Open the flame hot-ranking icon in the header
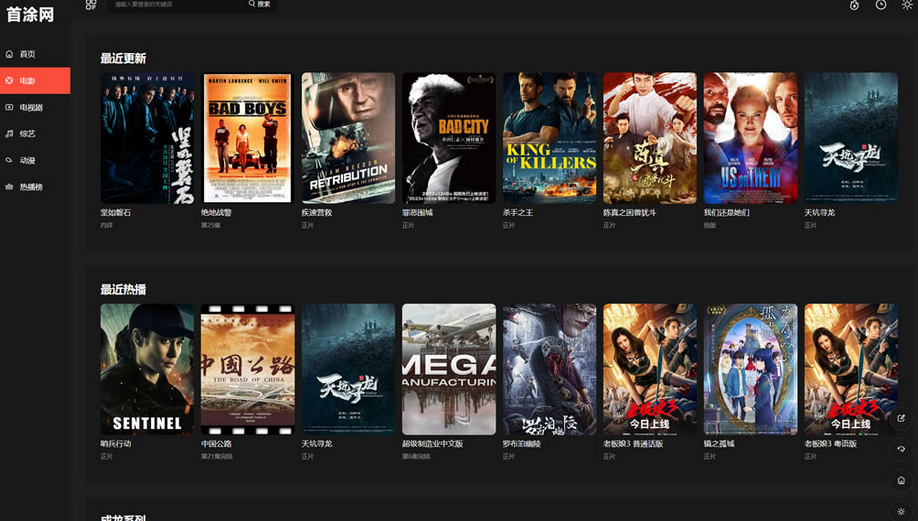918x521 pixels. [854, 5]
